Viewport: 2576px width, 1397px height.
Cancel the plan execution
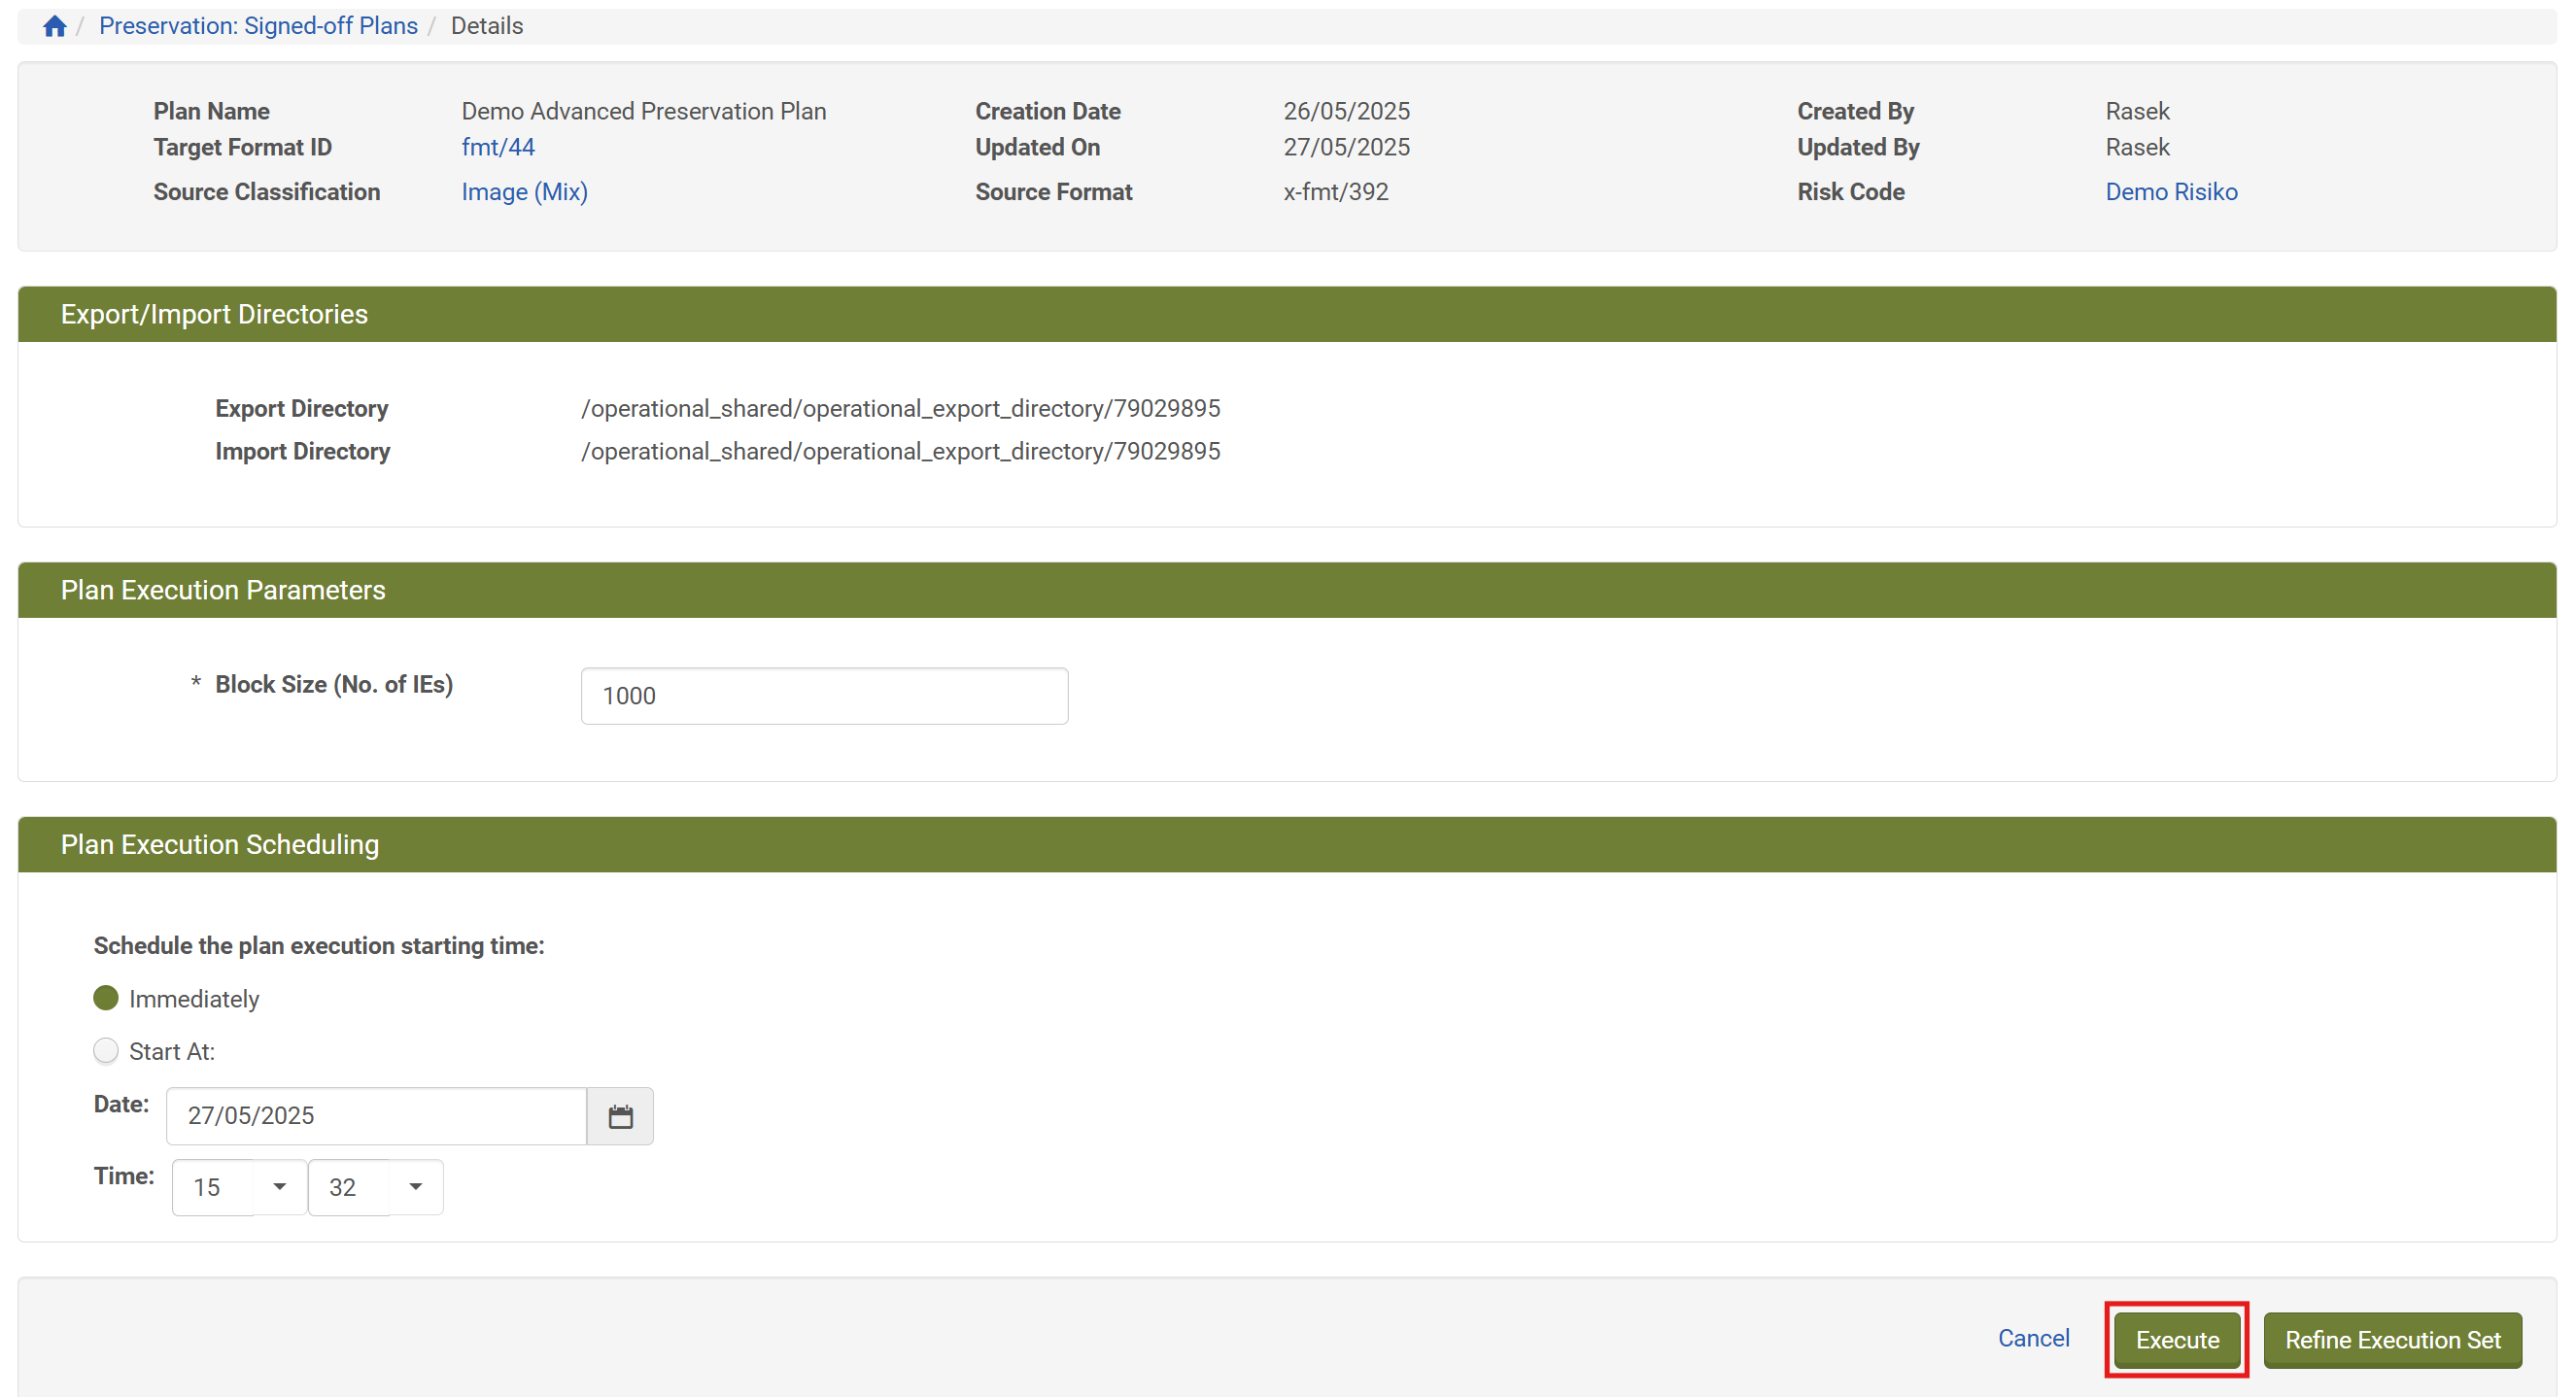click(x=2033, y=1338)
